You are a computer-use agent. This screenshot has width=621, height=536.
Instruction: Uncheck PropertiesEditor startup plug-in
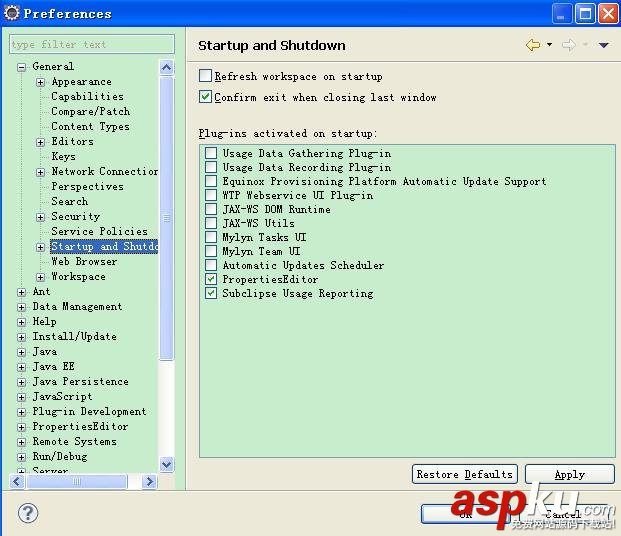pyautogui.click(x=211, y=279)
